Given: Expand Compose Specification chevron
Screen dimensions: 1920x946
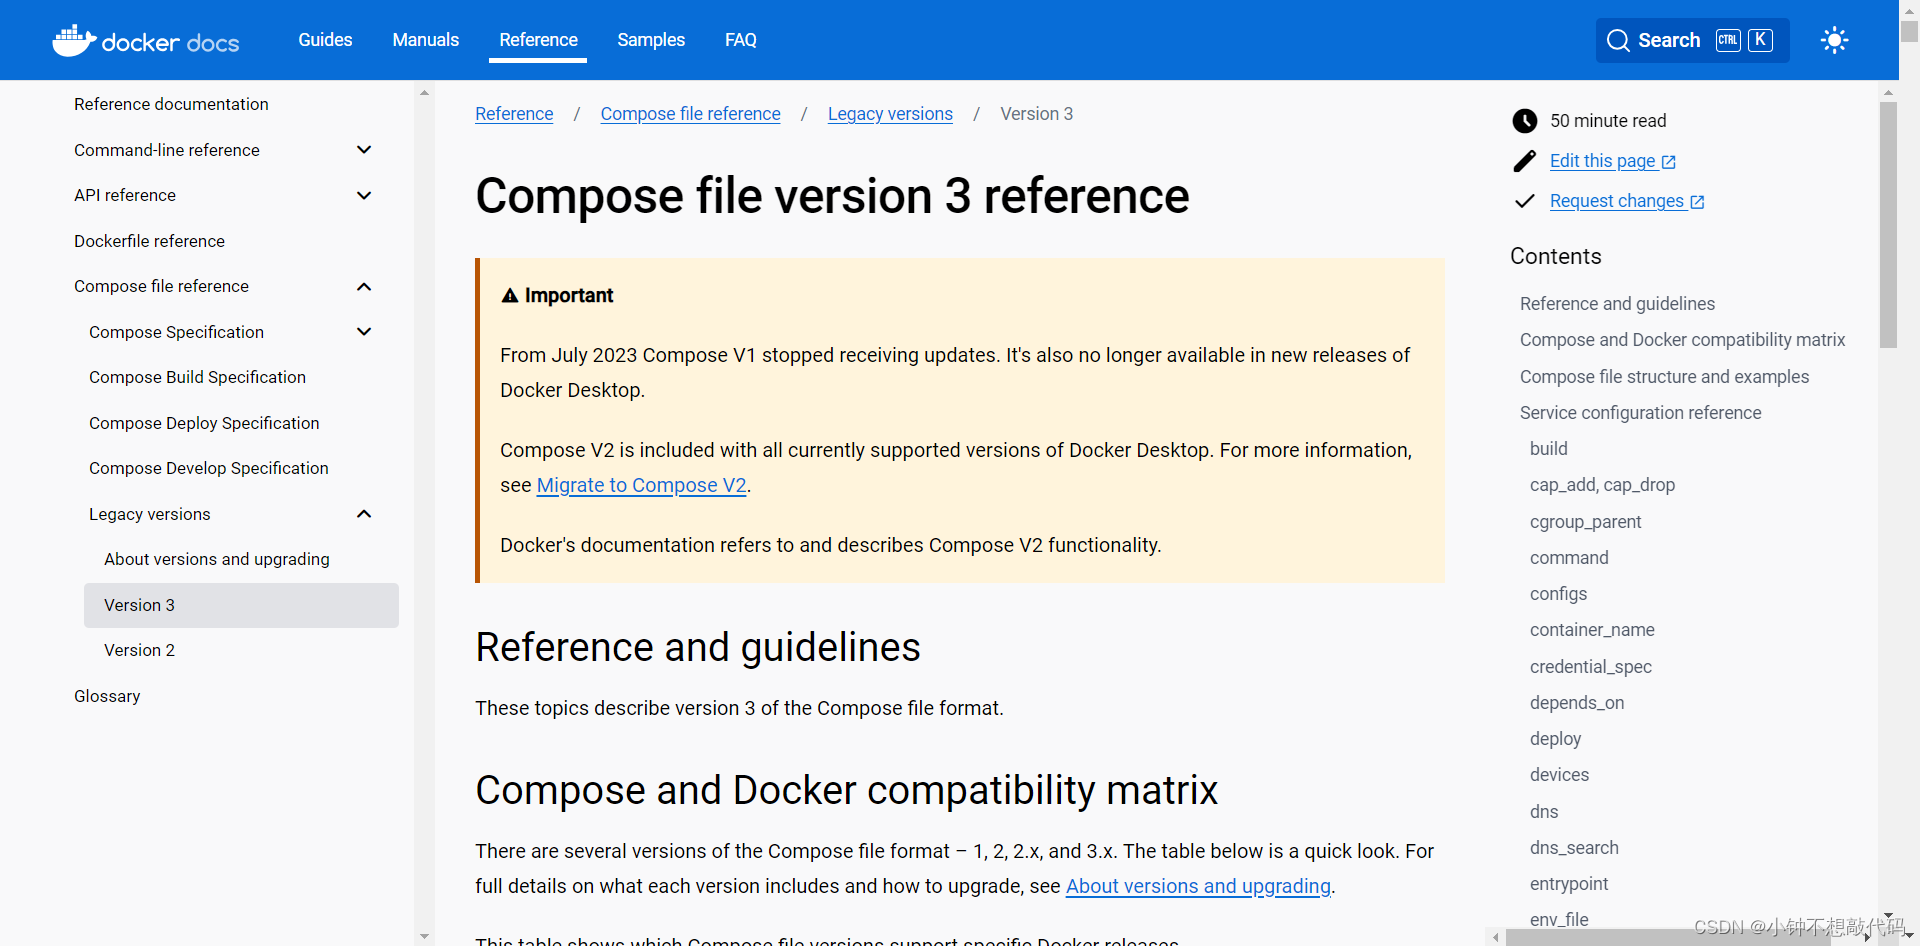Looking at the screenshot, I should [x=364, y=332].
